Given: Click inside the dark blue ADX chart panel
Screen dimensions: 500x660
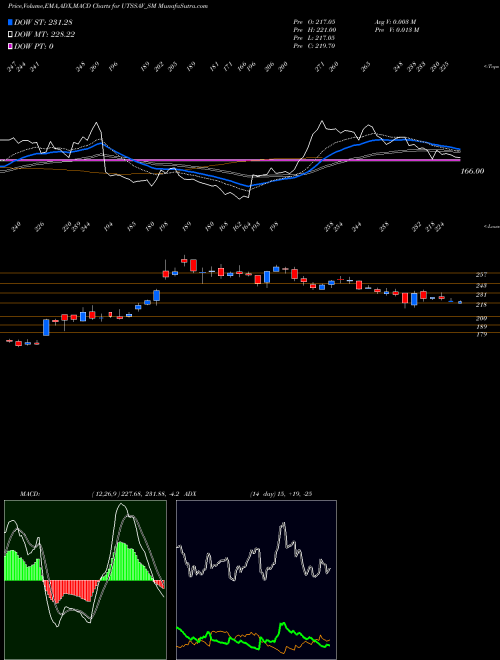Looking at the screenshot, I should point(256,580).
